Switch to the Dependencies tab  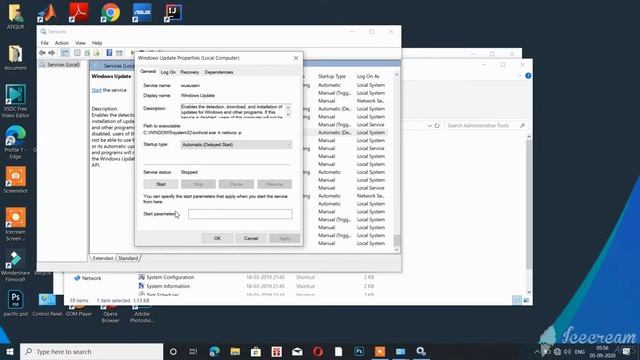(x=219, y=72)
